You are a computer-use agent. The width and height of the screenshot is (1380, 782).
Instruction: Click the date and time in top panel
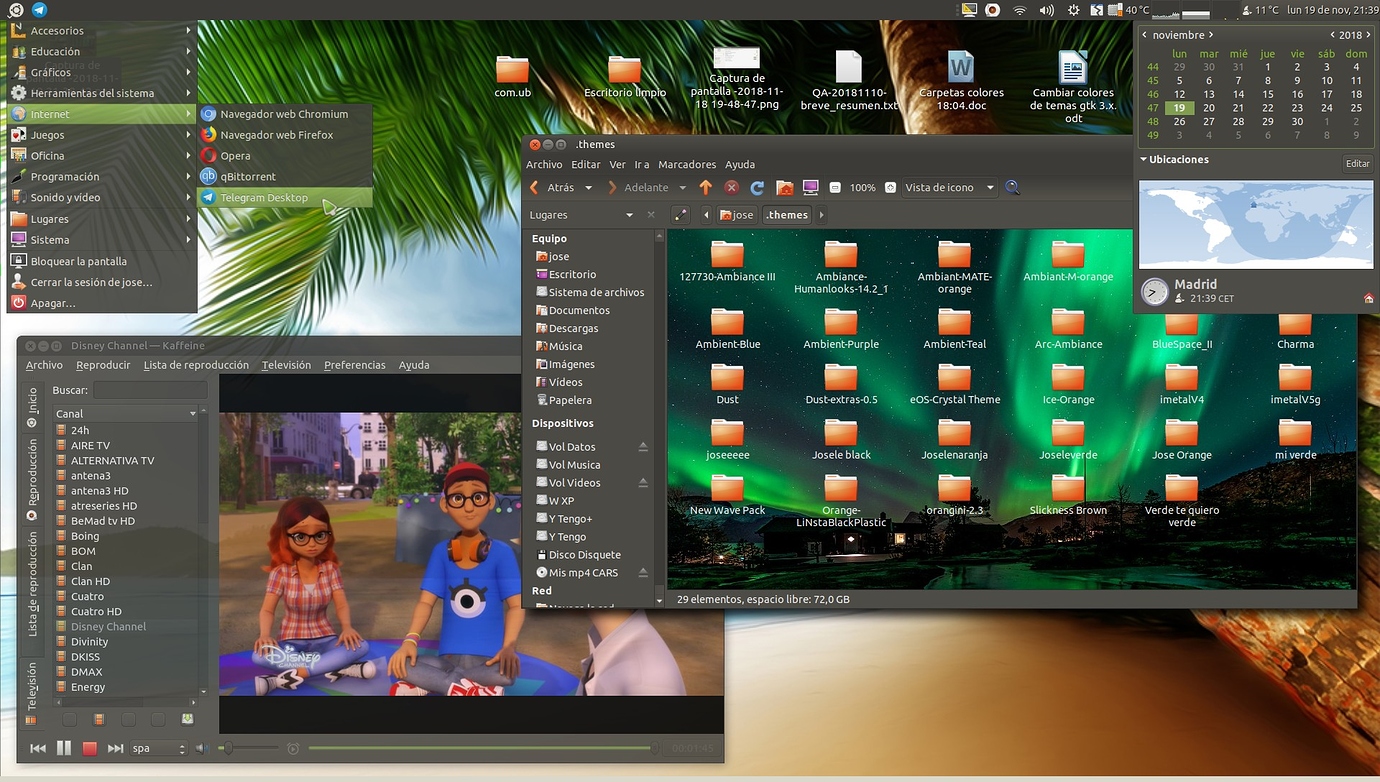(x=1332, y=9)
